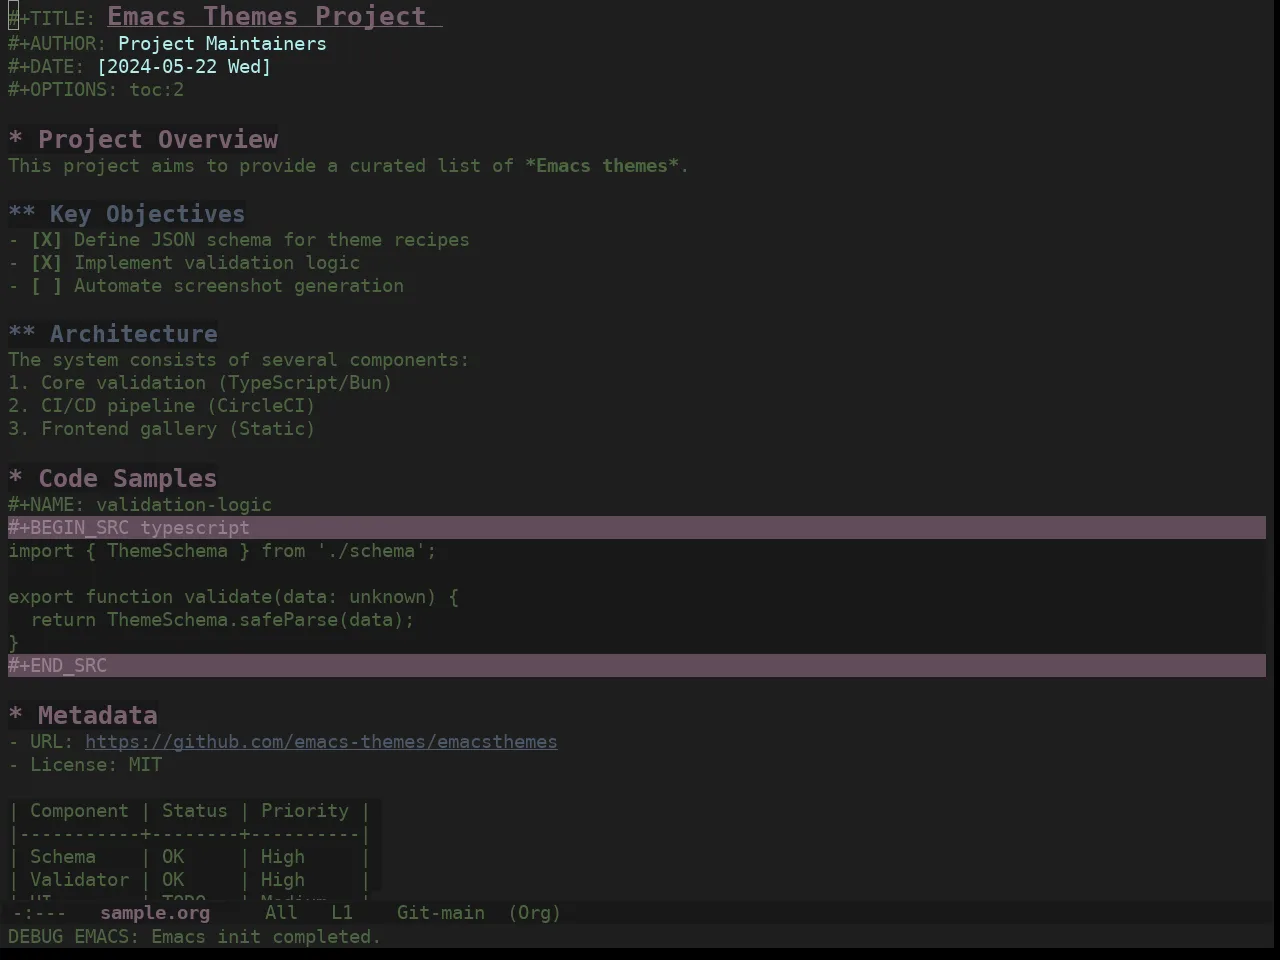This screenshot has width=1280, height=960.
Task: Toggle the Implement validation logic checkbox
Action: coord(46,263)
